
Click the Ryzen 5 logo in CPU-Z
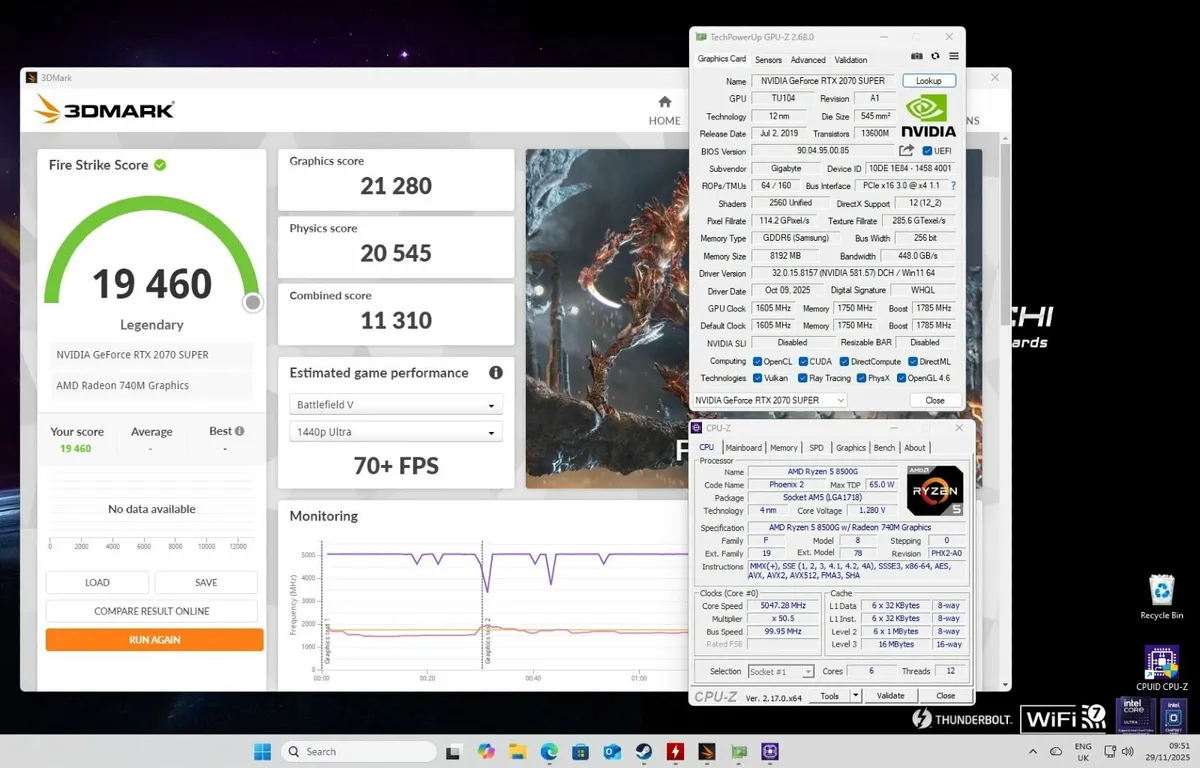[x=934, y=490]
